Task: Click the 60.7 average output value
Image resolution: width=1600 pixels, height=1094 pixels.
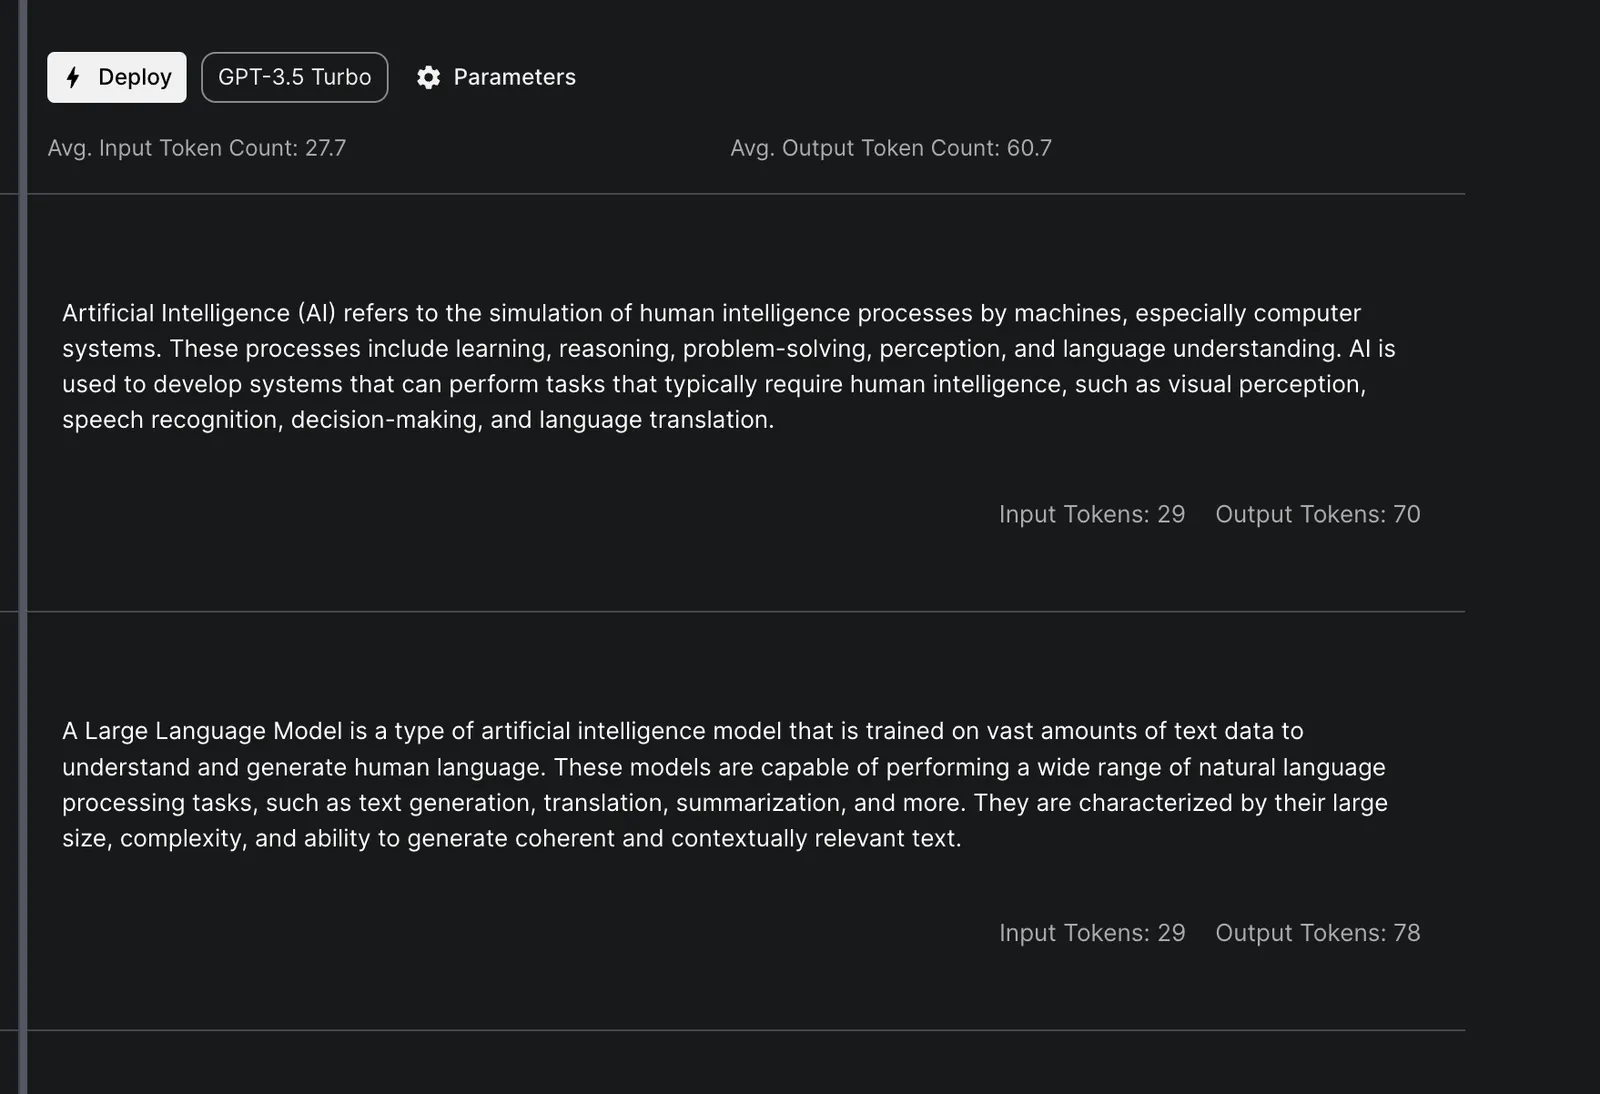Action: [x=1029, y=148]
